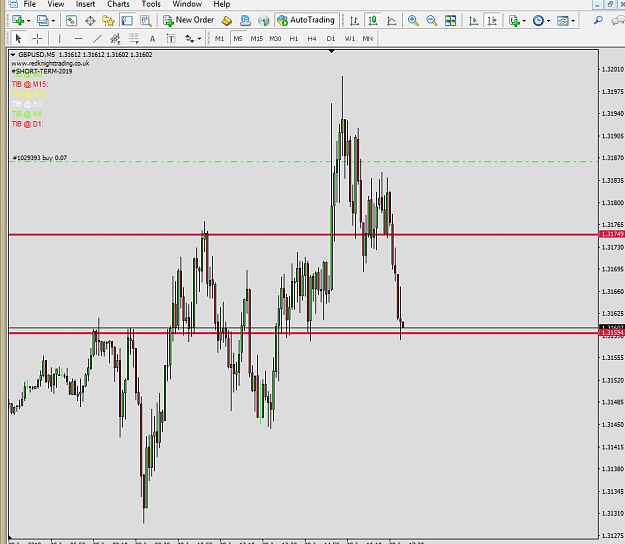The width and height of the screenshot is (625, 544).
Task: Open the View menu
Action: (x=55, y=4)
